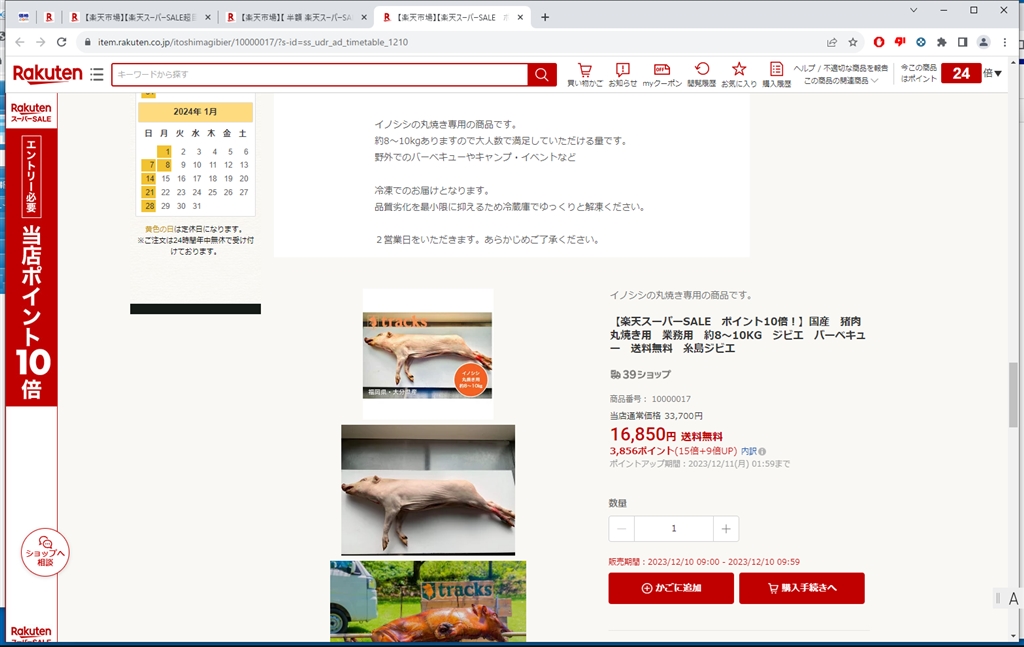This screenshot has height=647, width=1024.
Task: Open Chrome side panel icon
Action: coord(963,42)
